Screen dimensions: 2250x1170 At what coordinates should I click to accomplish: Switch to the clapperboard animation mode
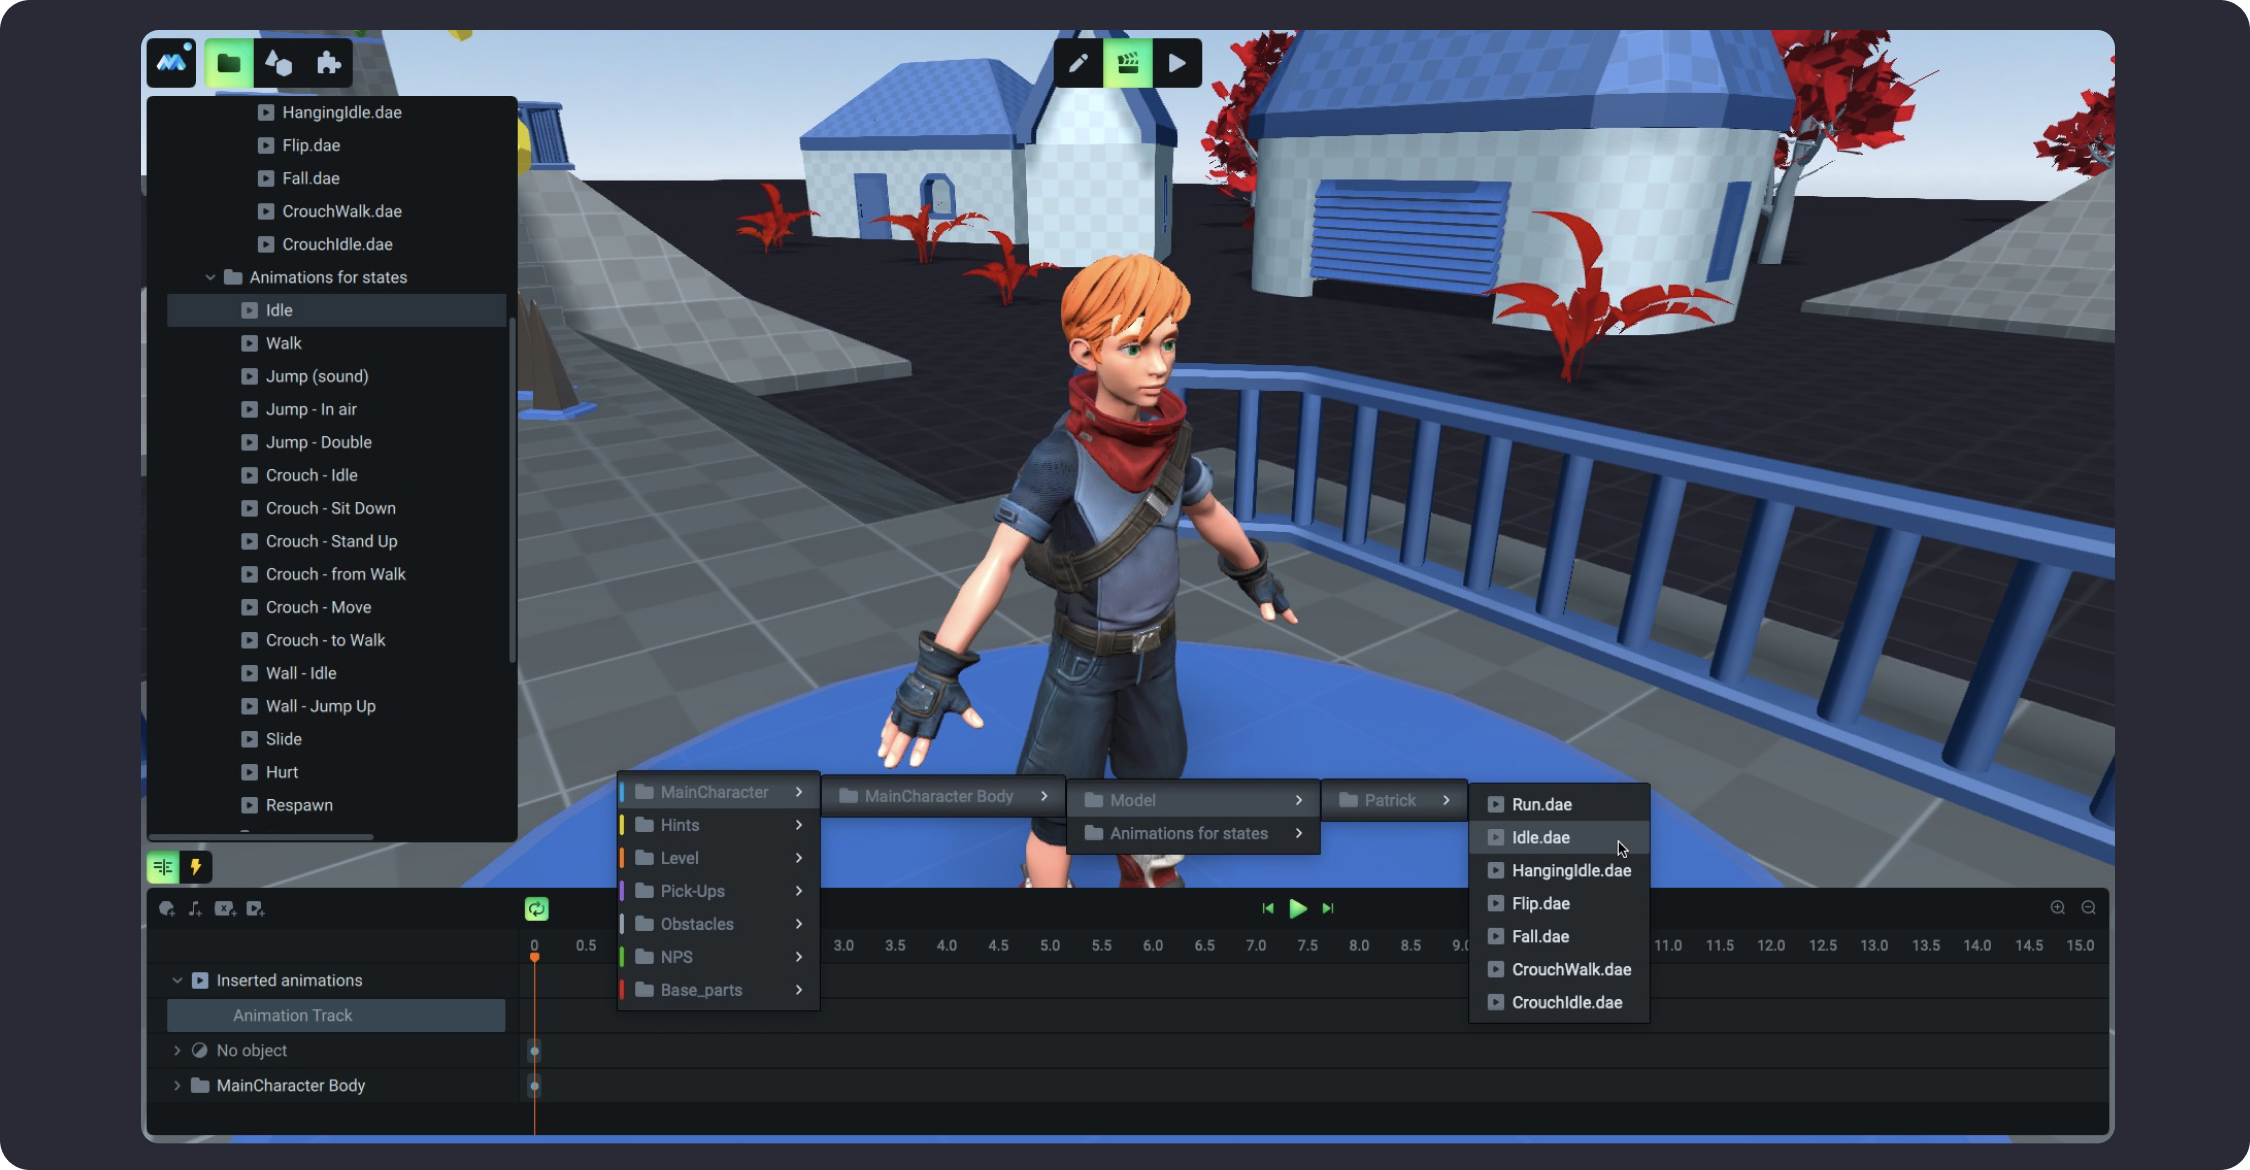(x=1128, y=64)
